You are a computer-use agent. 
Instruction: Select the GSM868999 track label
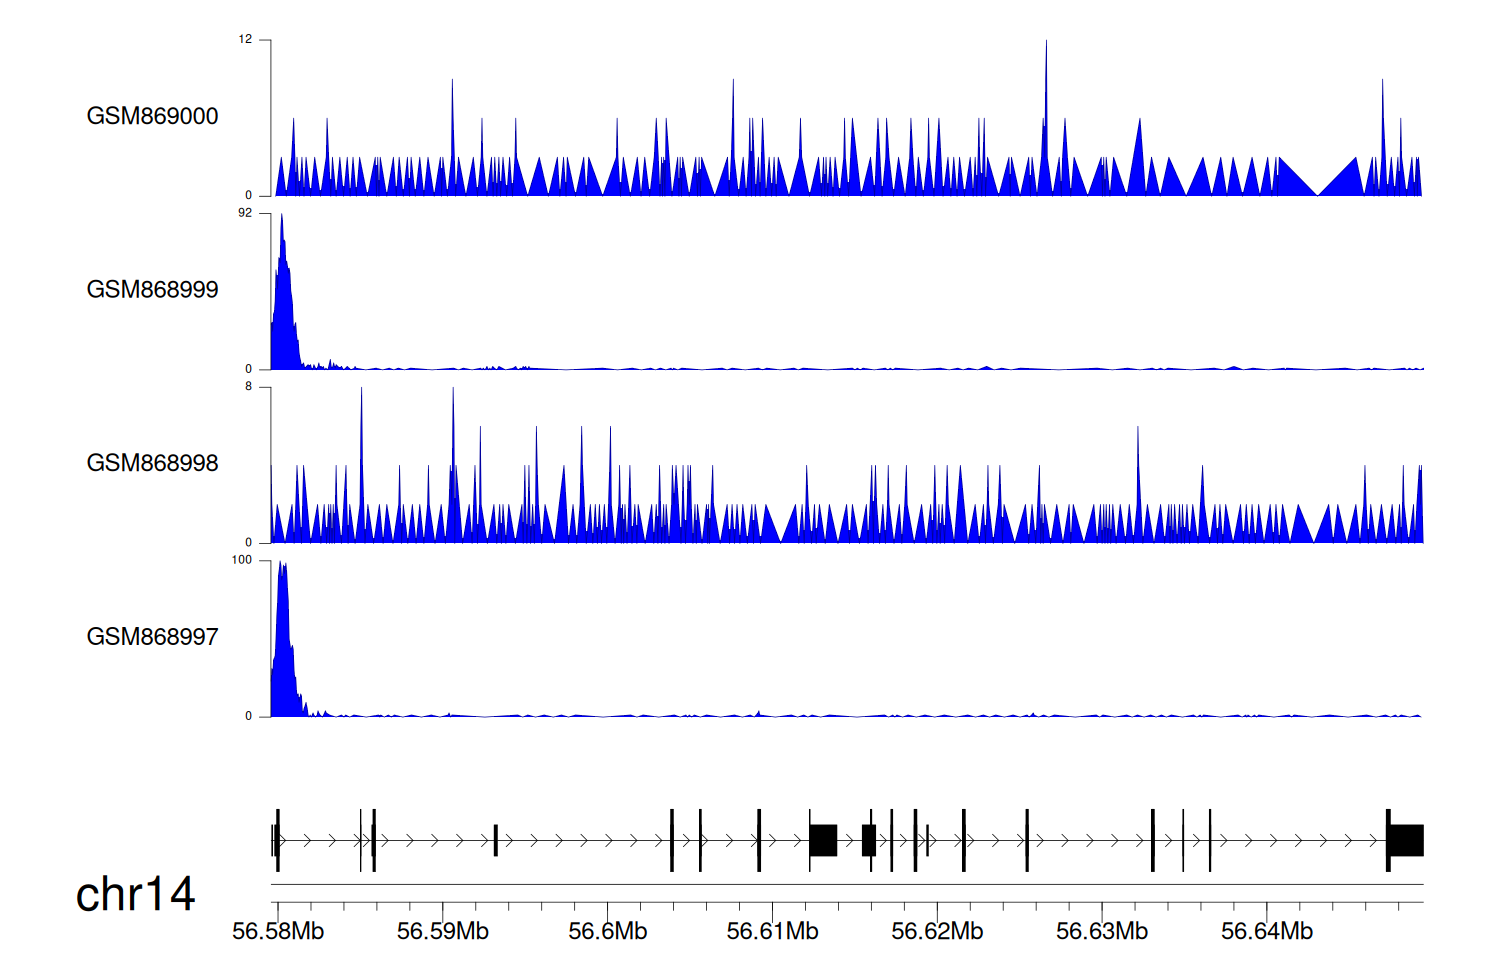coord(152,290)
